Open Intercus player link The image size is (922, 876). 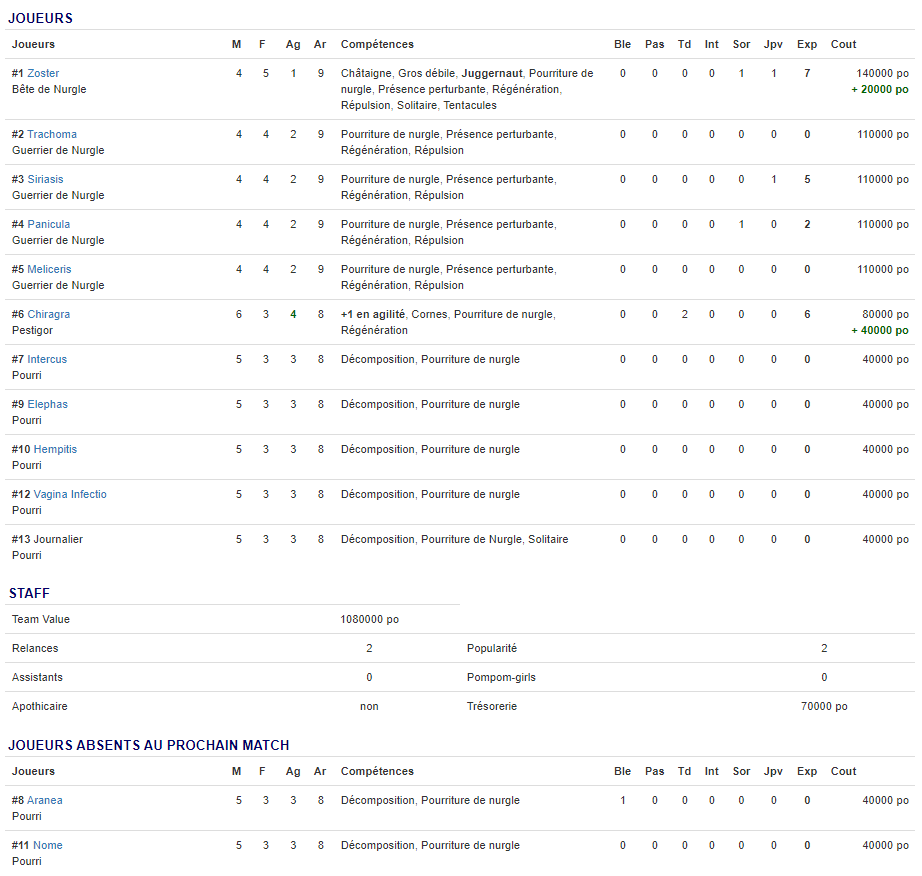click(x=47, y=359)
